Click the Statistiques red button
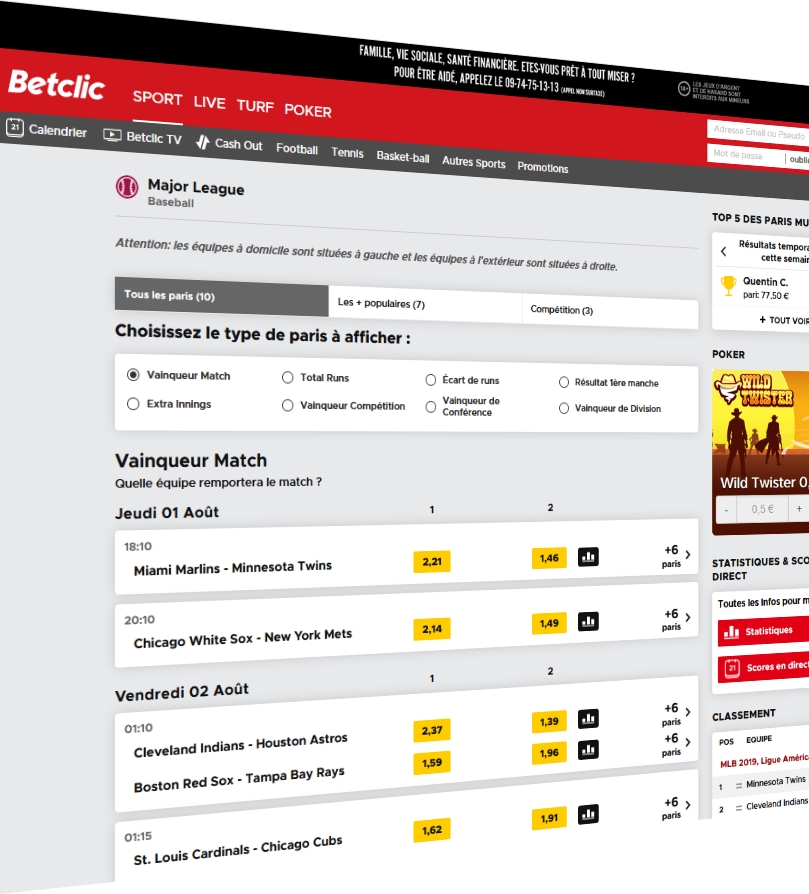Viewport: 809px width, 894px height. click(763, 631)
